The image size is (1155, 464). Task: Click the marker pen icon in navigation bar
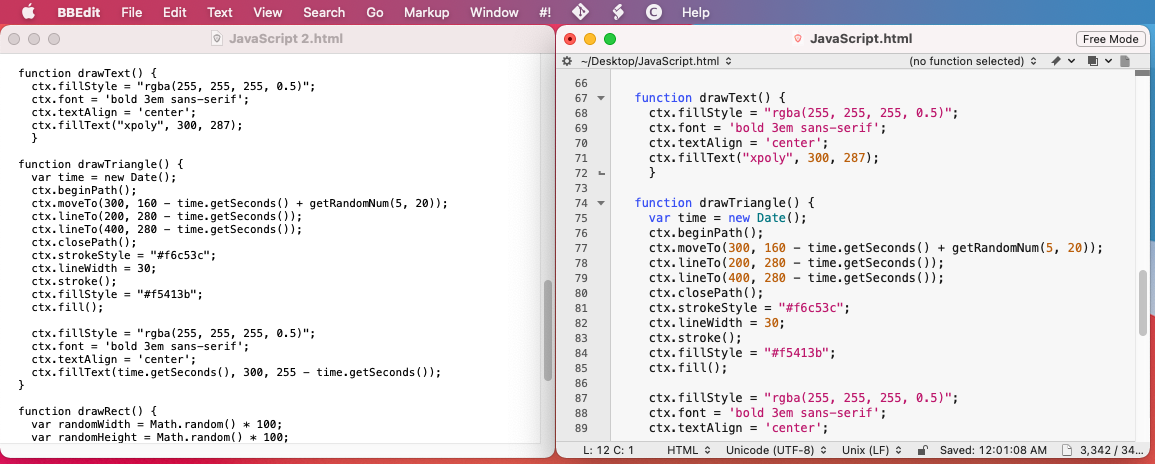[x=1056, y=61]
